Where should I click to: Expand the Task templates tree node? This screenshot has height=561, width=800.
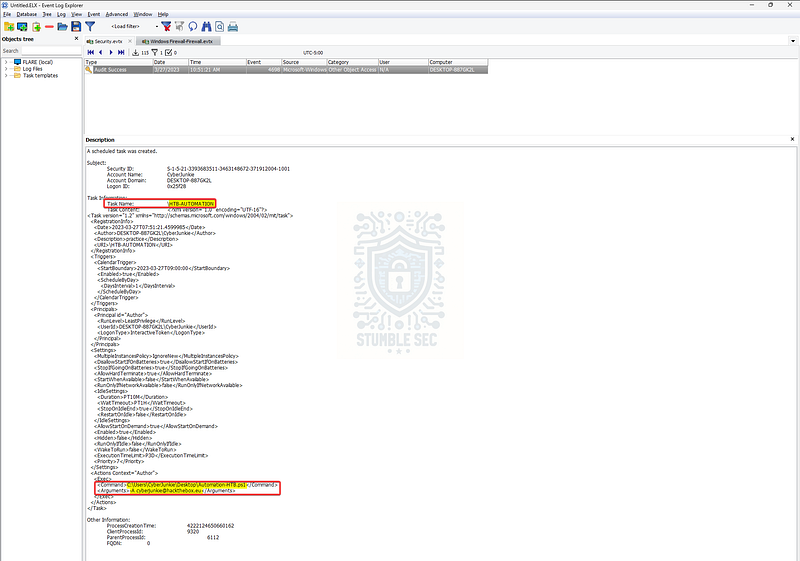click(6, 75)
